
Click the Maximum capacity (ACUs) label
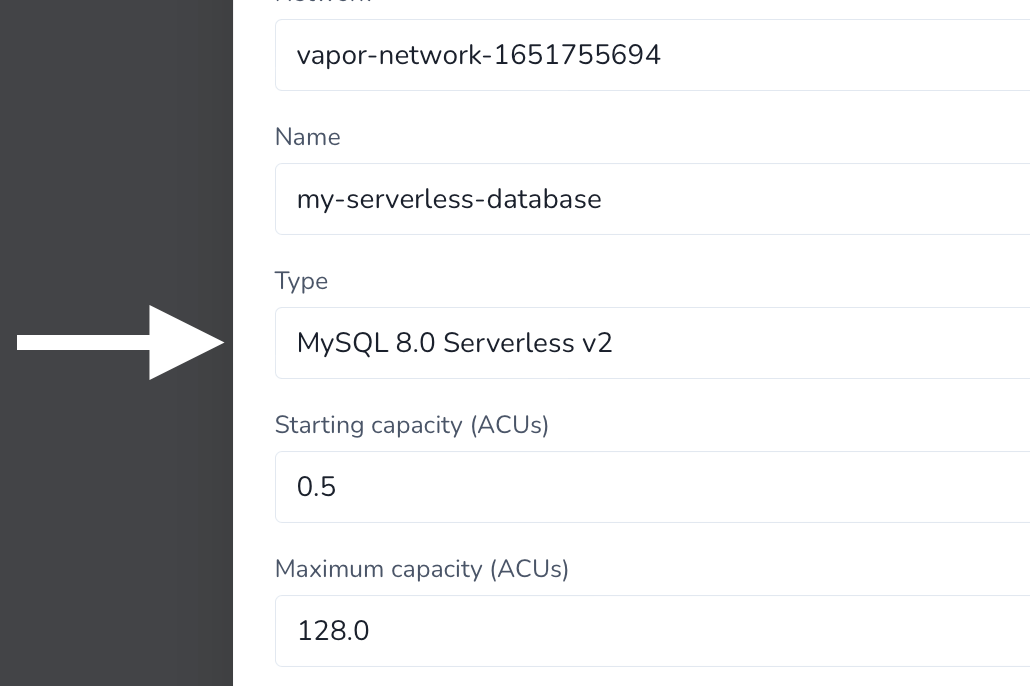(x=421, y=569)
